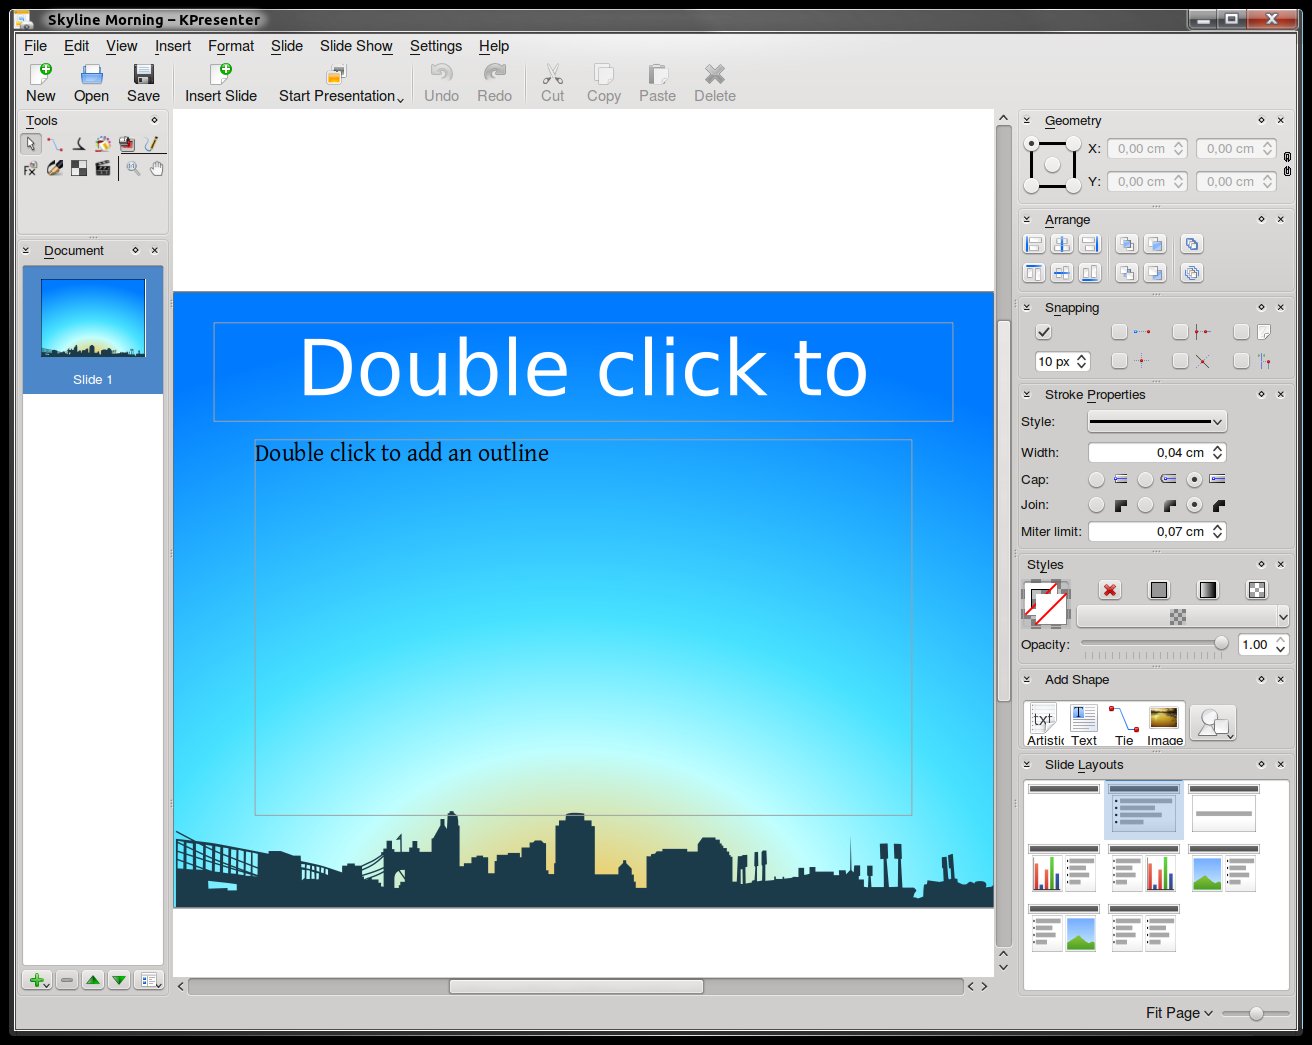
Task: Select the center anchor in Geometry
Action: point(1052,165)
